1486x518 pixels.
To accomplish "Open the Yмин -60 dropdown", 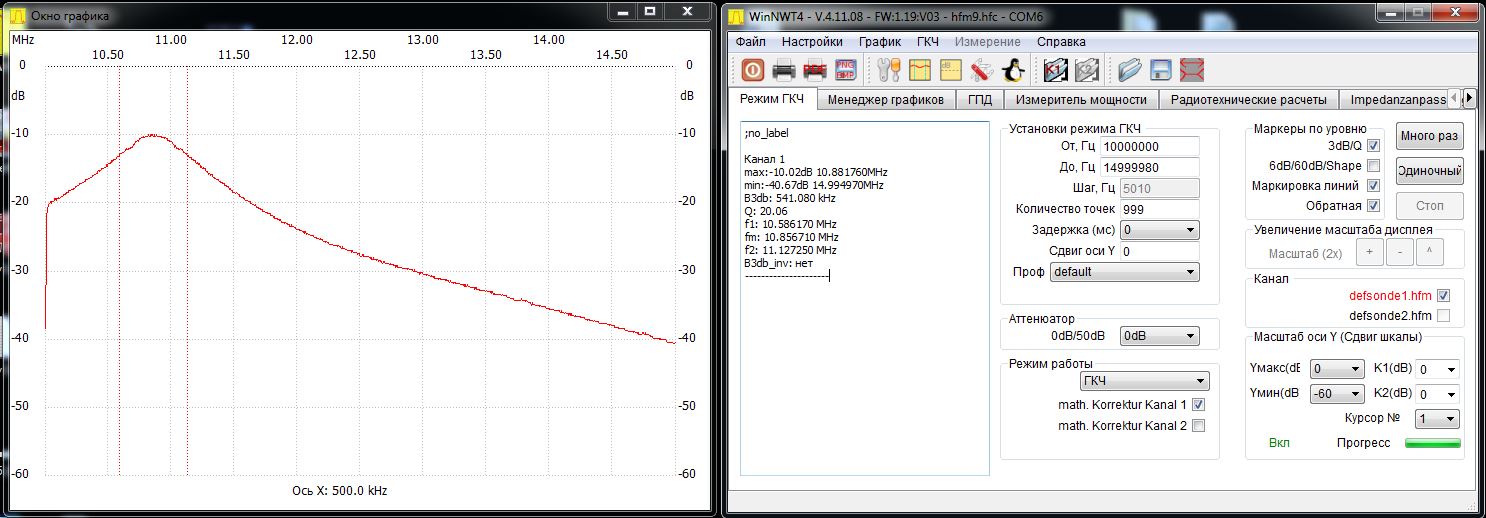I will click(x=1337, y=394).
